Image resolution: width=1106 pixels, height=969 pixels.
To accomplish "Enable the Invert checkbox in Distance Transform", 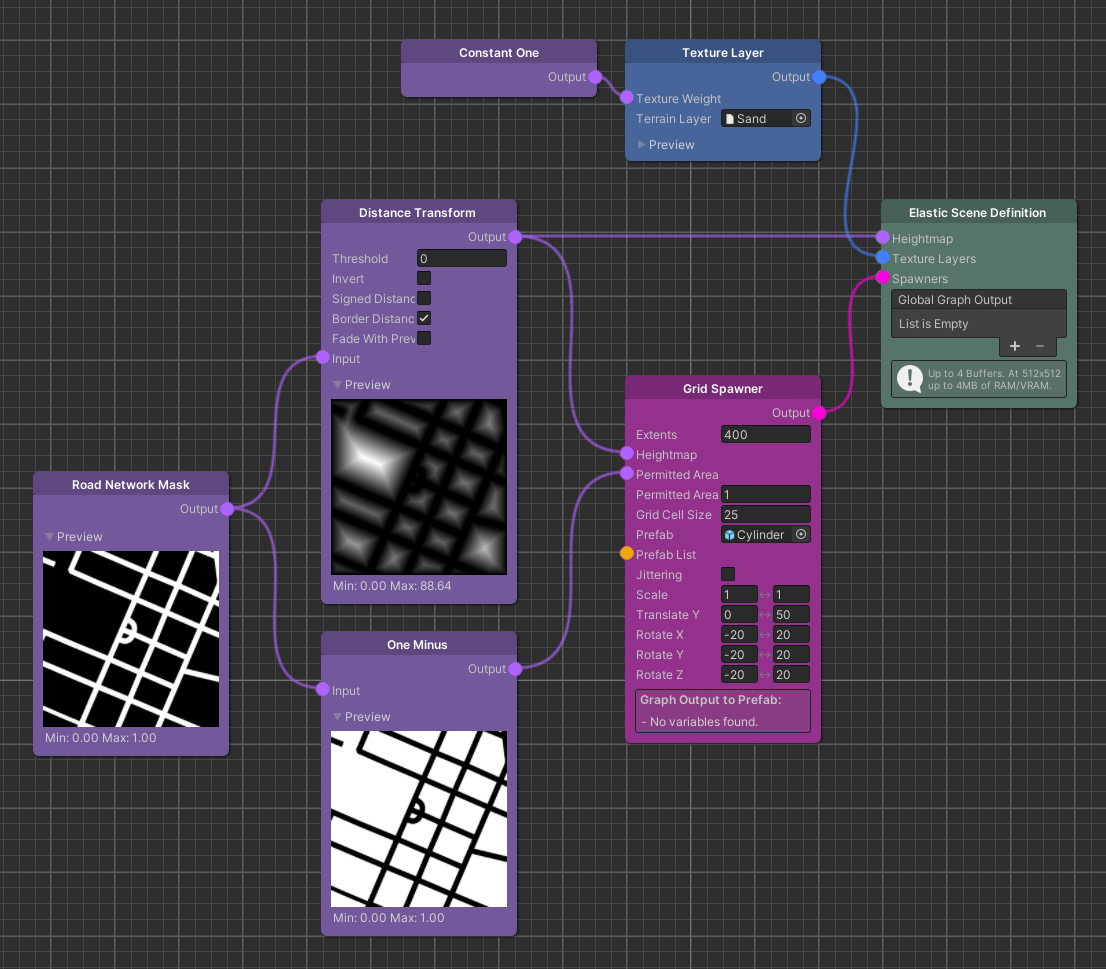I will [x=424, y=278].
